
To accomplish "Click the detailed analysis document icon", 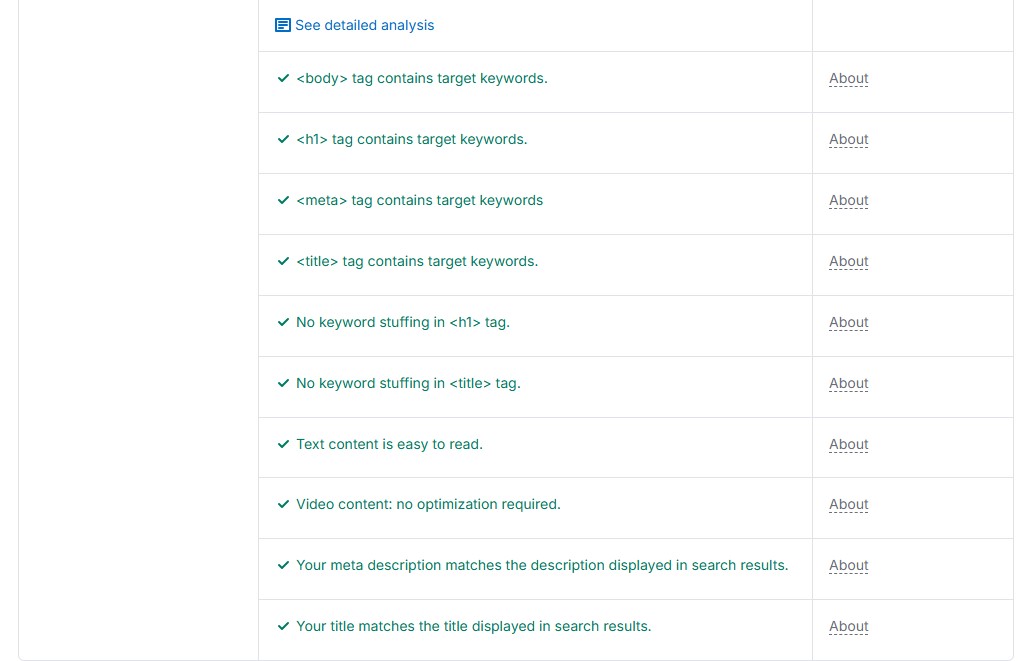I will click(x=283, y=24).
